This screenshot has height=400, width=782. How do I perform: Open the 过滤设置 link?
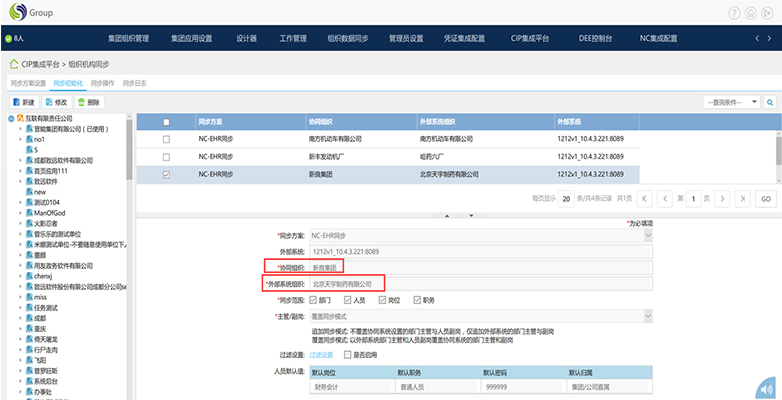[323, 353]
